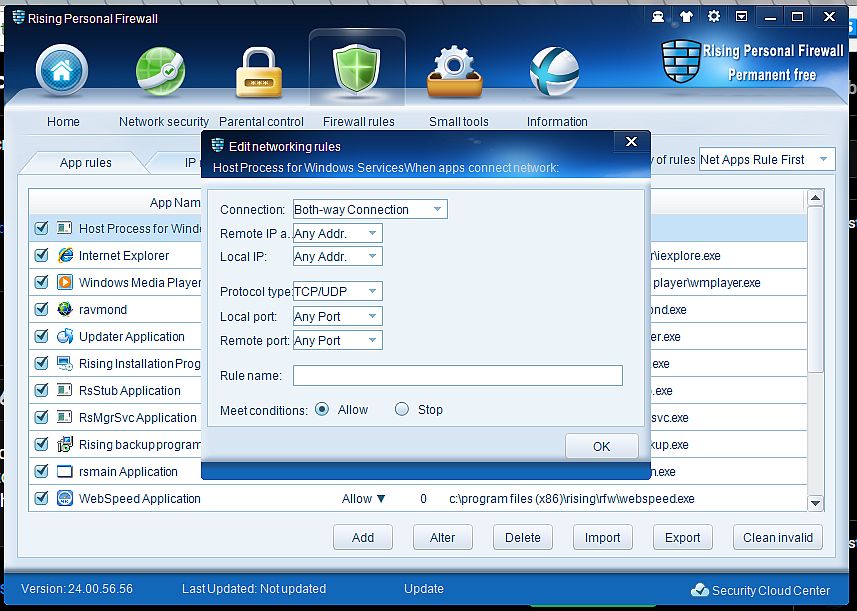Viewport: 857px width, 611px height.
Task: Open Network security globe icon
Action: (x=161, y=71)
